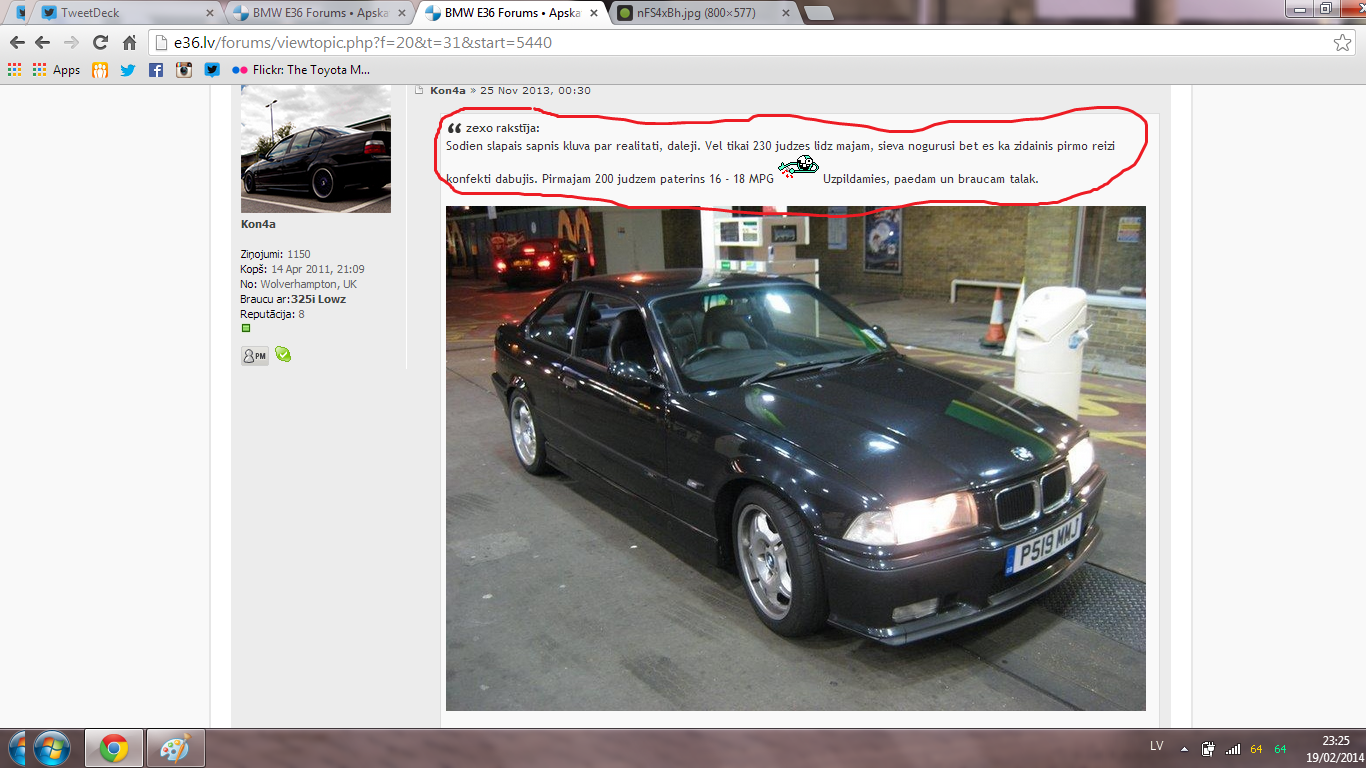Open the LV input language selector

coord(1156,747)
